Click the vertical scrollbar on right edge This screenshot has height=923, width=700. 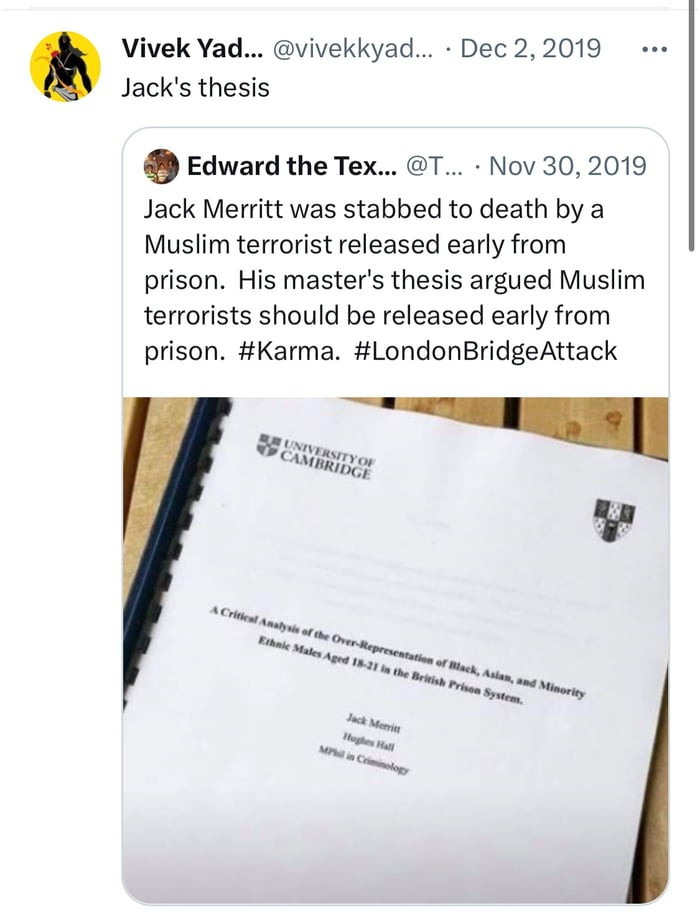692,130
